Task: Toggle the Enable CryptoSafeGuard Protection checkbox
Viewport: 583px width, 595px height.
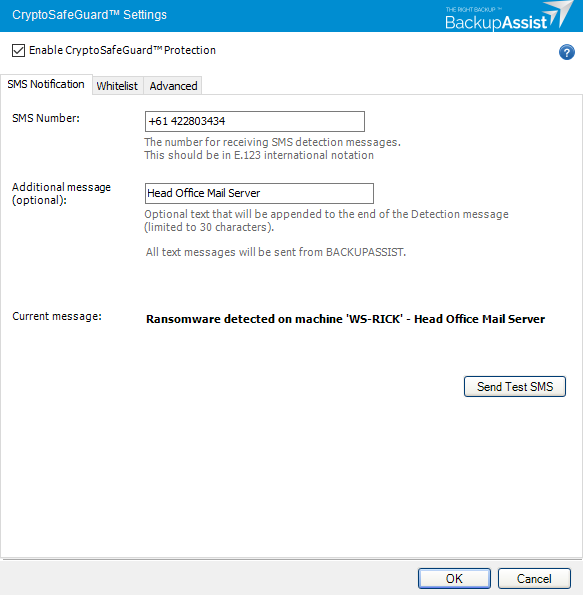Action: pos(18,50)
